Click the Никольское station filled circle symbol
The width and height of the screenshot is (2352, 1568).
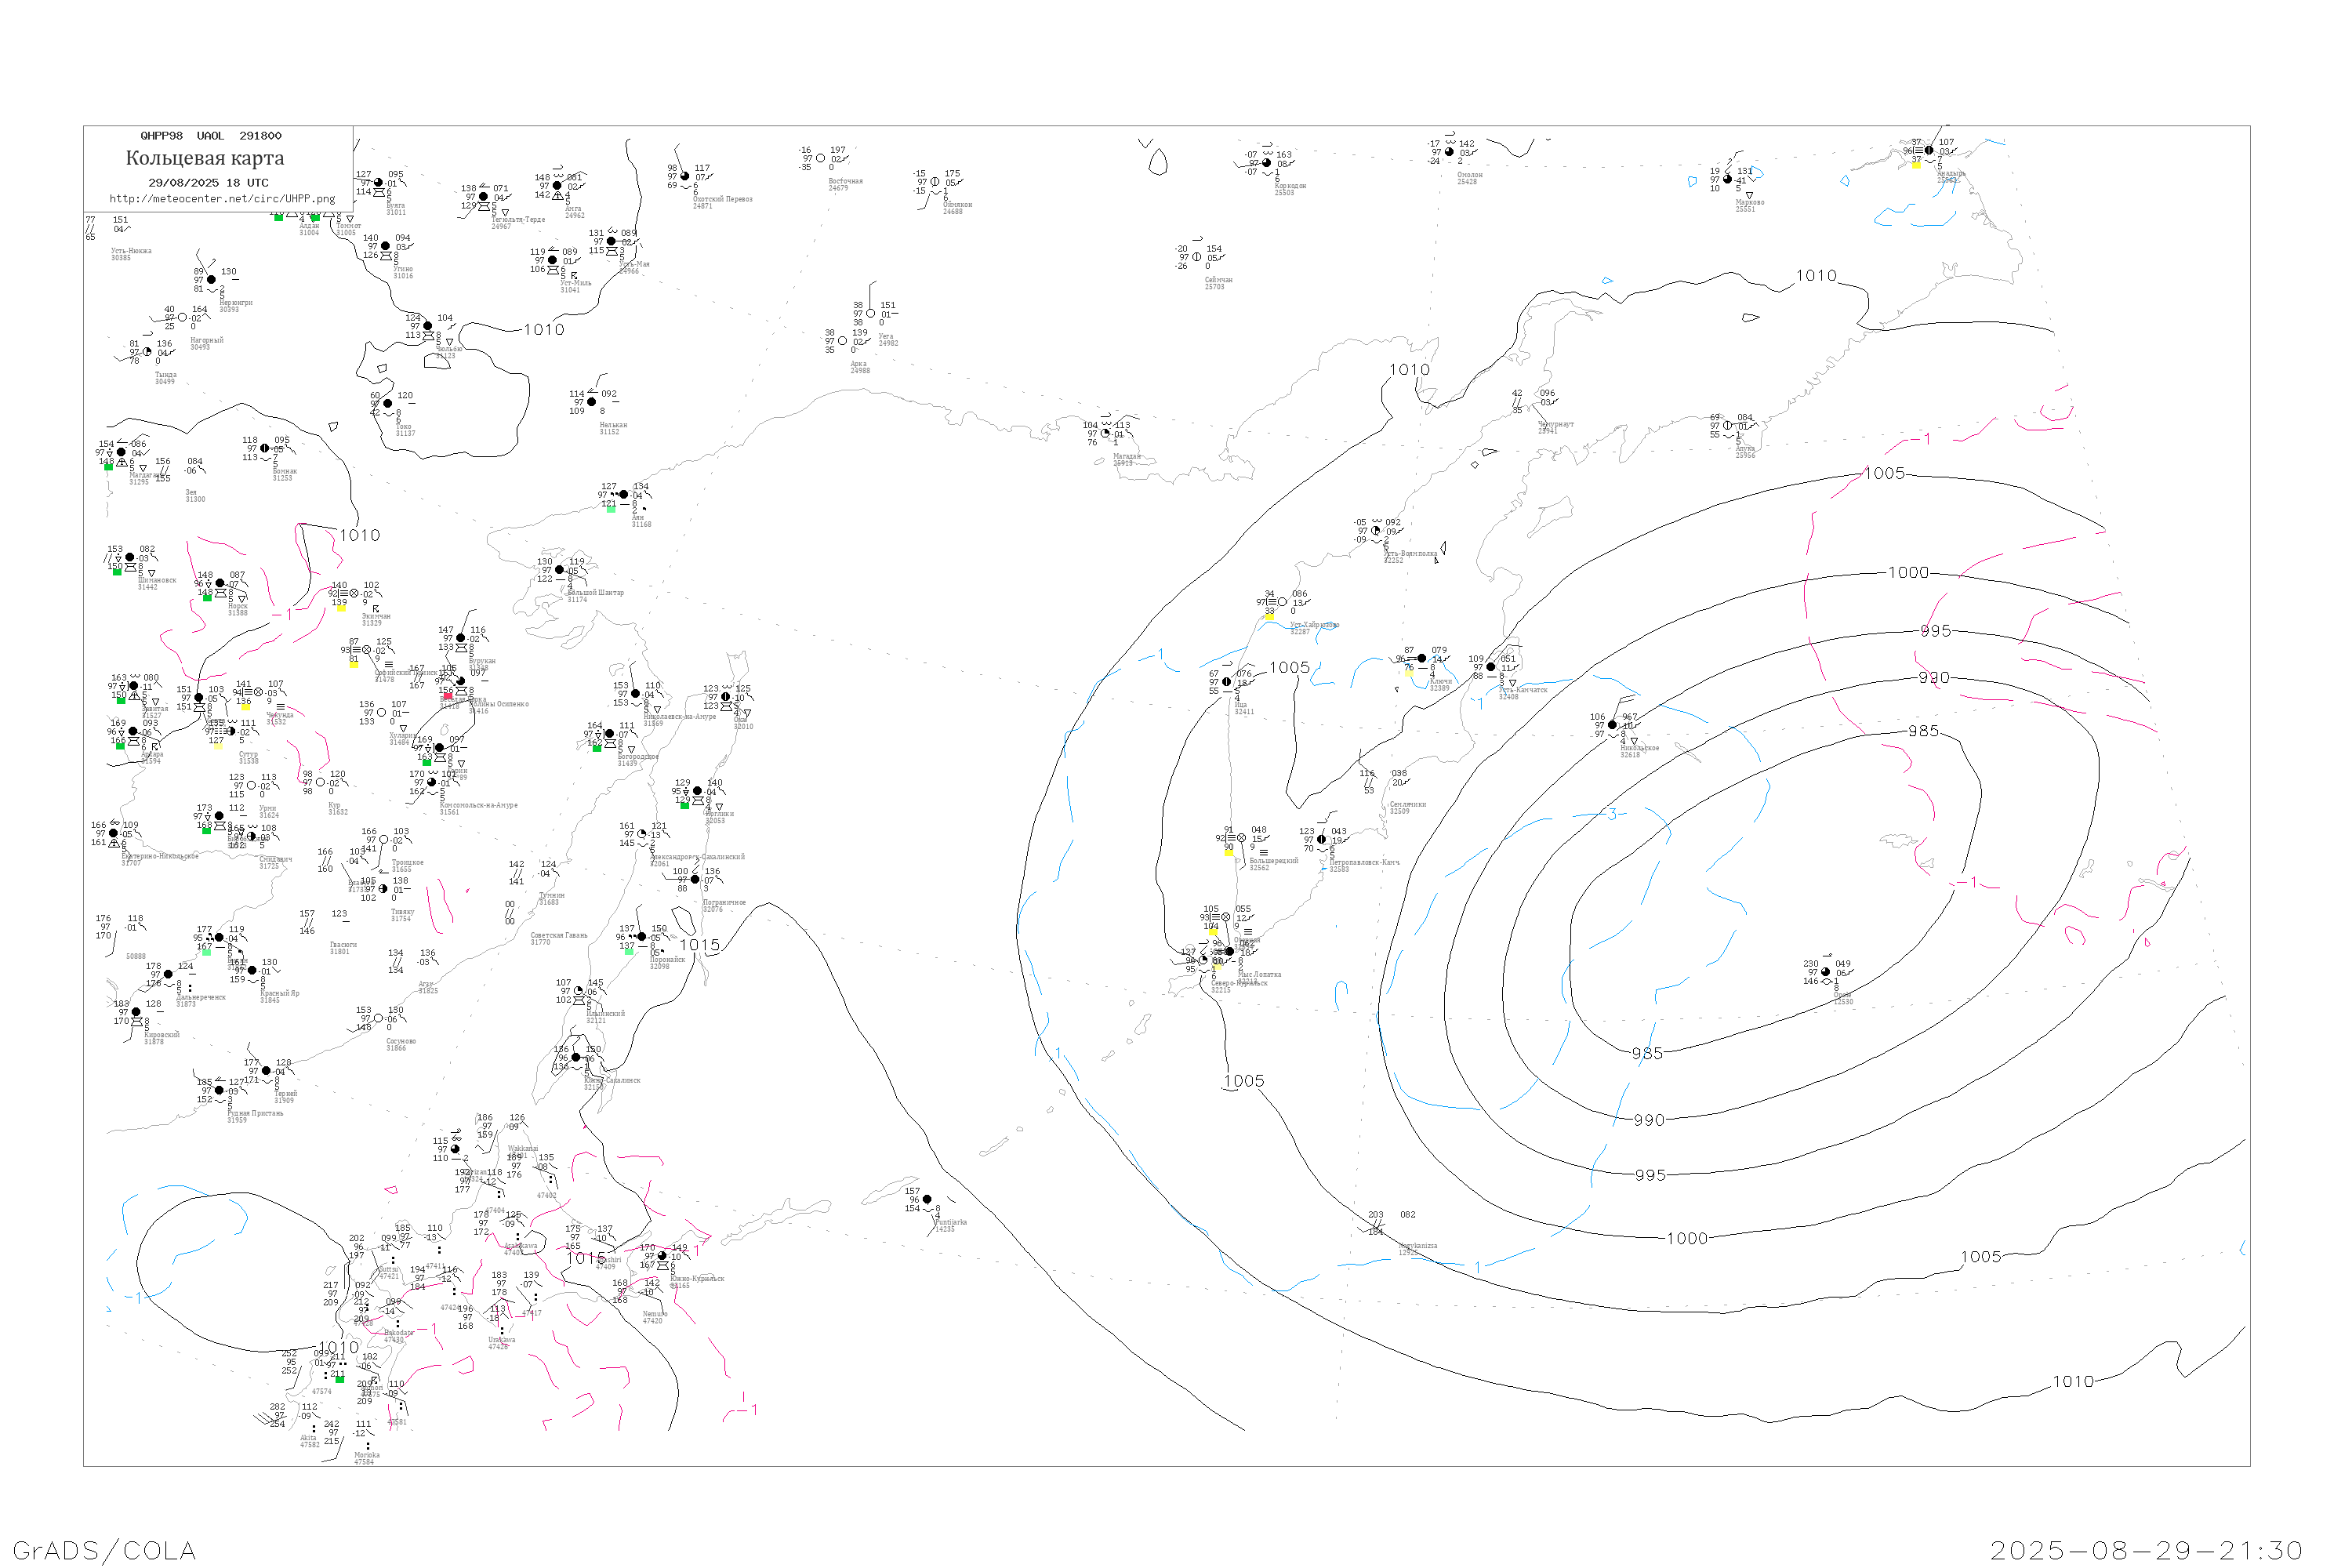1612,725
